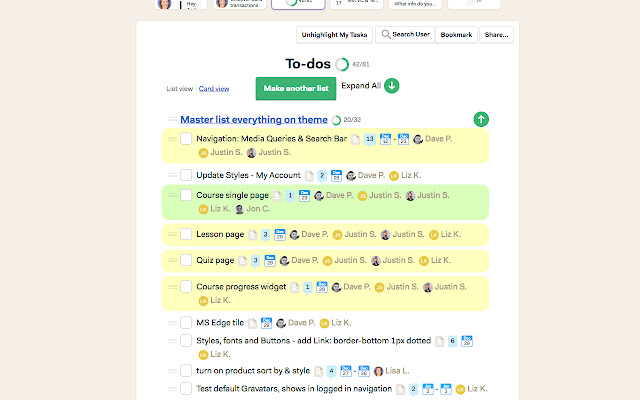The height and width of the screenshot is (400, 640).
Task: Click Make another list button
Action: tap(296, 88)
